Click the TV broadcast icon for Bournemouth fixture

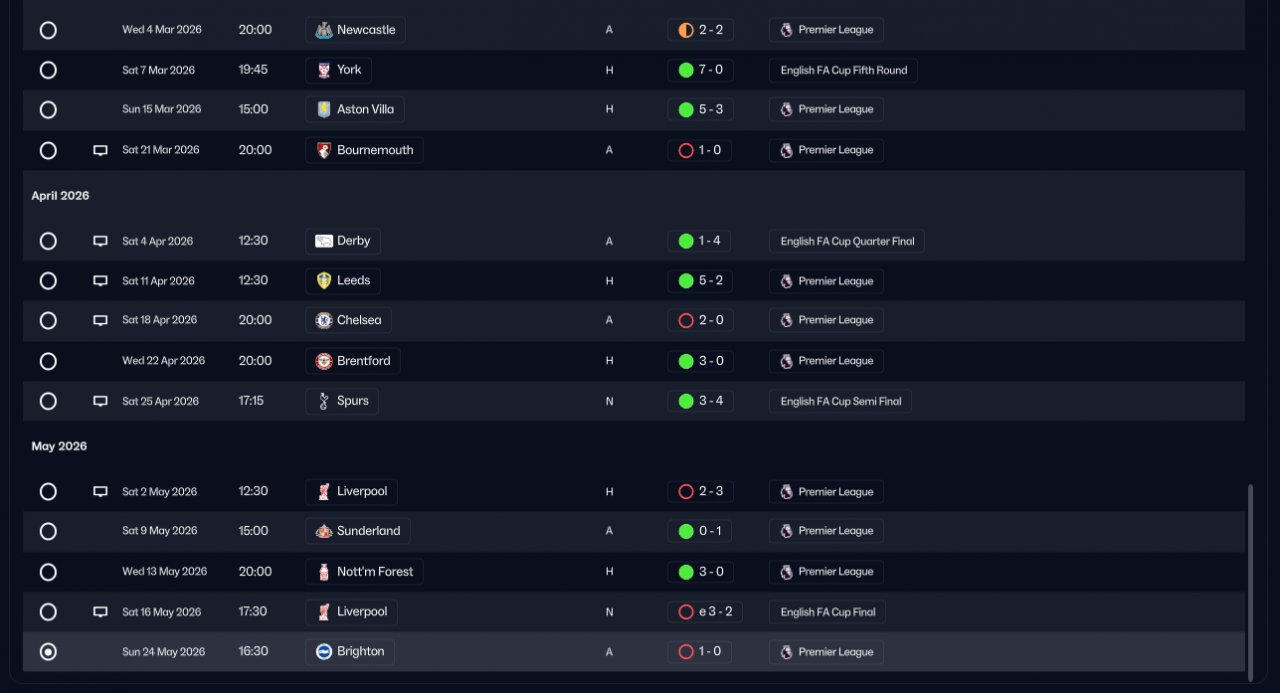(x=100, y=150)
